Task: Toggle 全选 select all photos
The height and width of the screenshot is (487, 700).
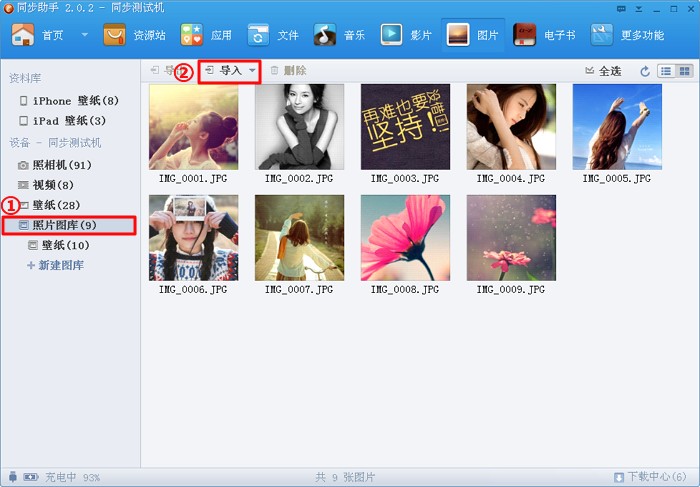Action: pyautogui.click(x=603, y=71)
